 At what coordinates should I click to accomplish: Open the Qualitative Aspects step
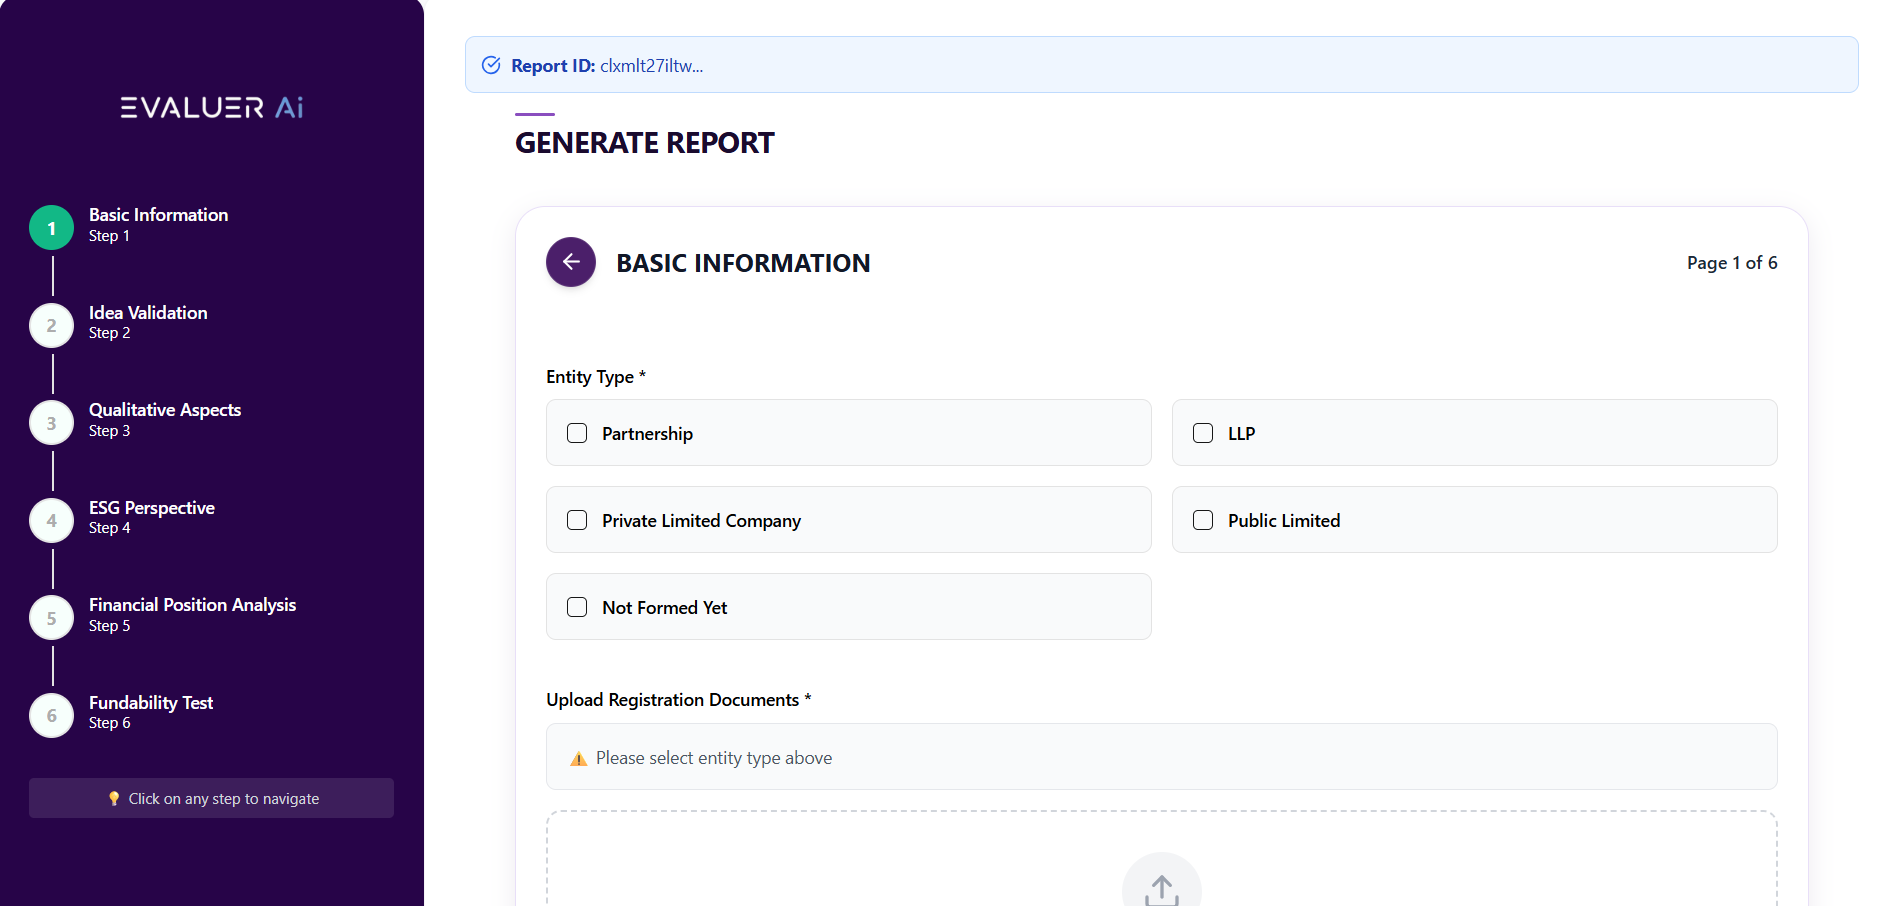point(165,410)
